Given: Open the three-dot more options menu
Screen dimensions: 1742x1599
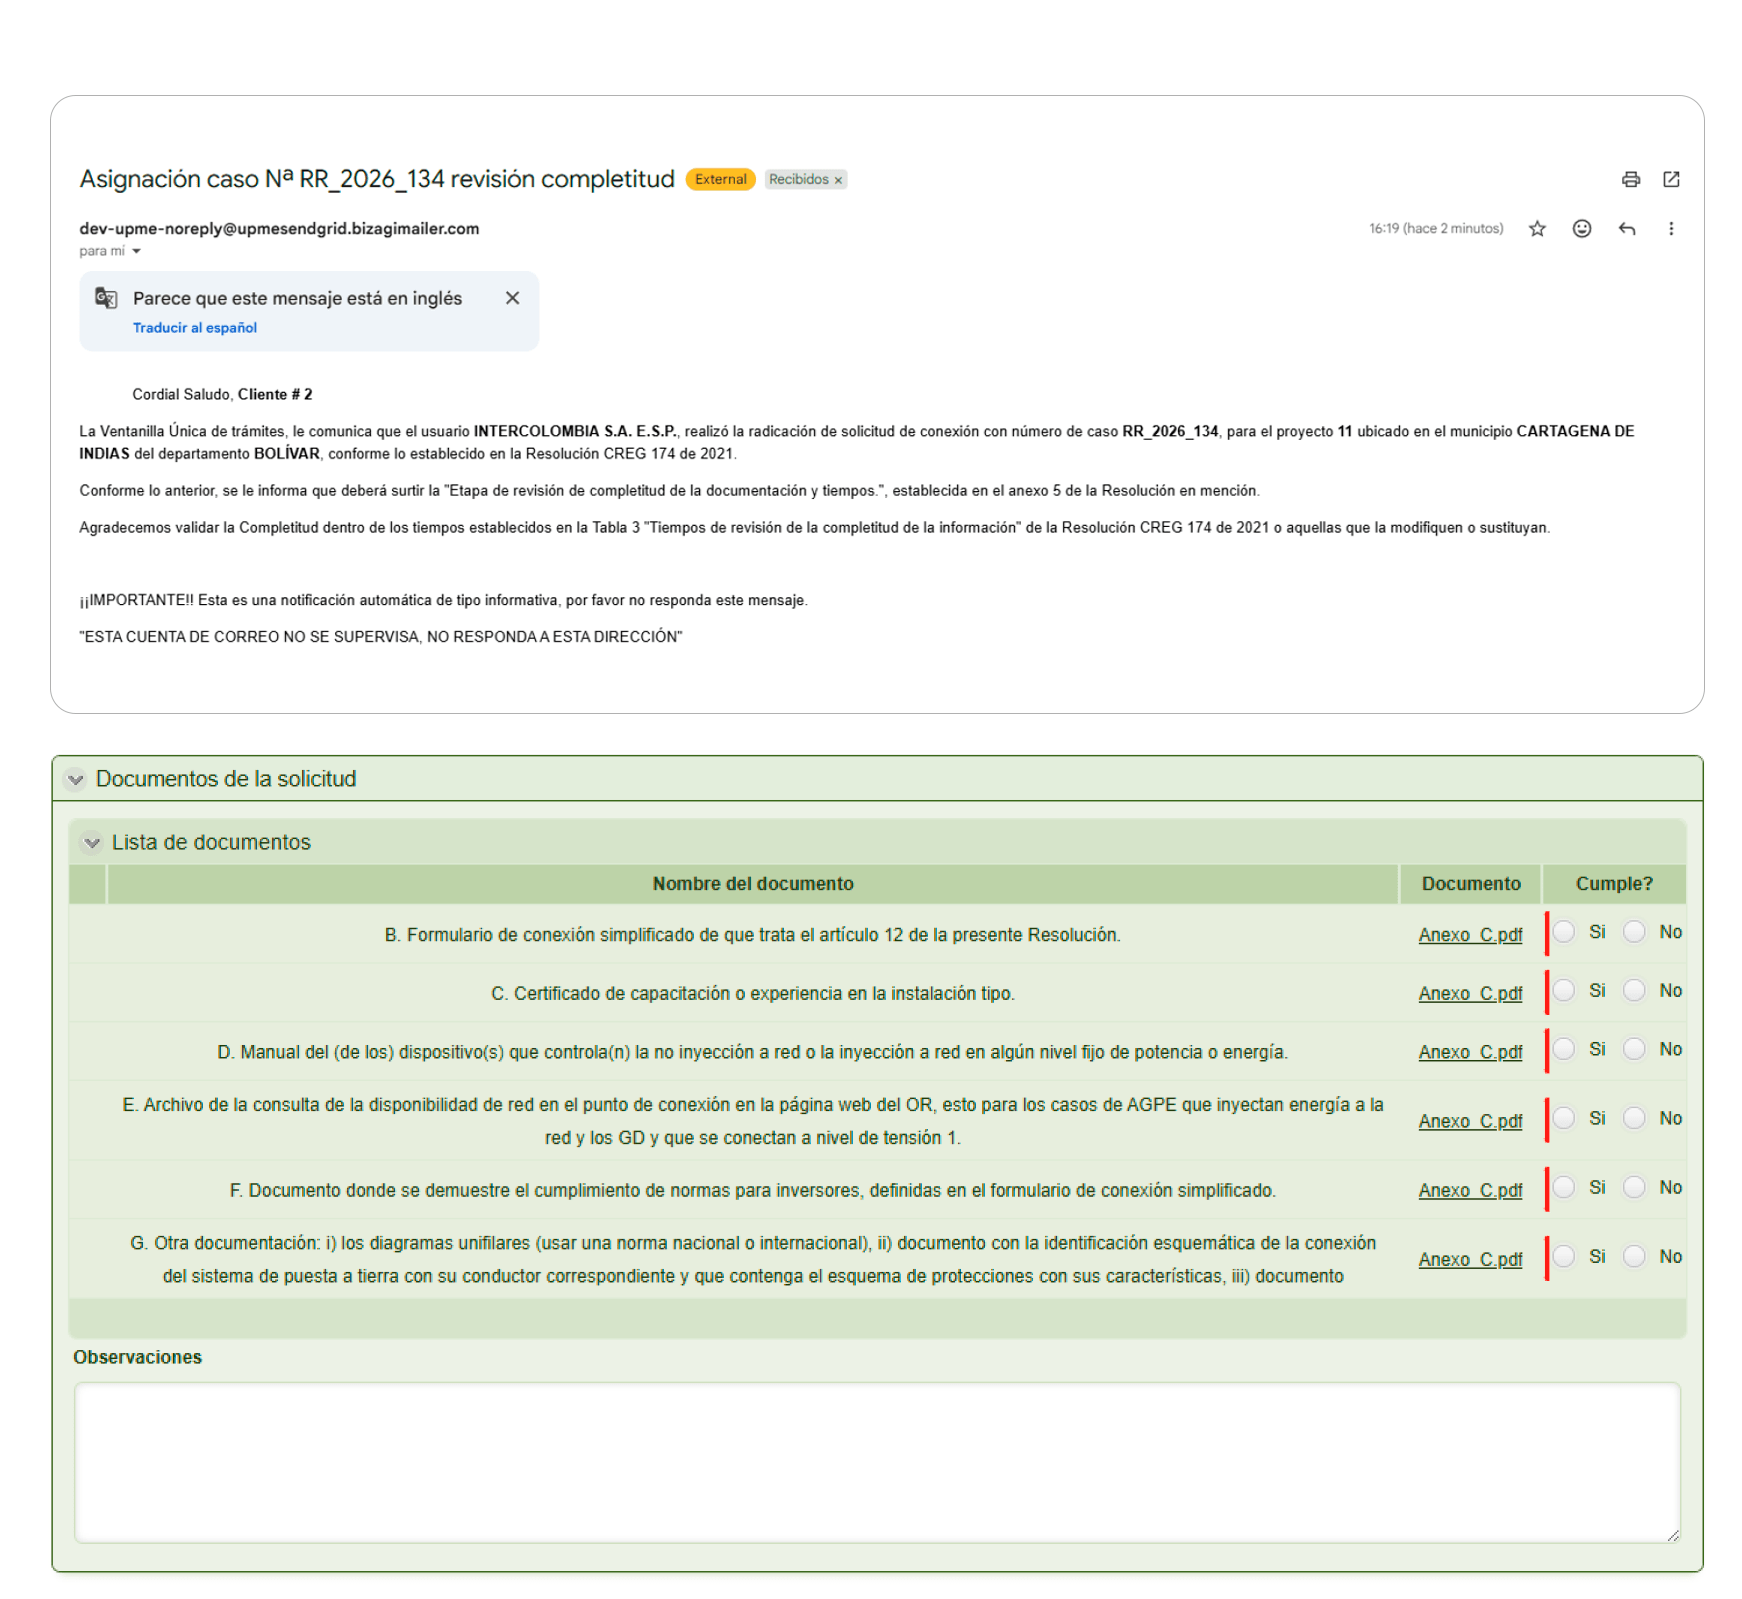Looking at the screenshot, I should click(1670, 229).
